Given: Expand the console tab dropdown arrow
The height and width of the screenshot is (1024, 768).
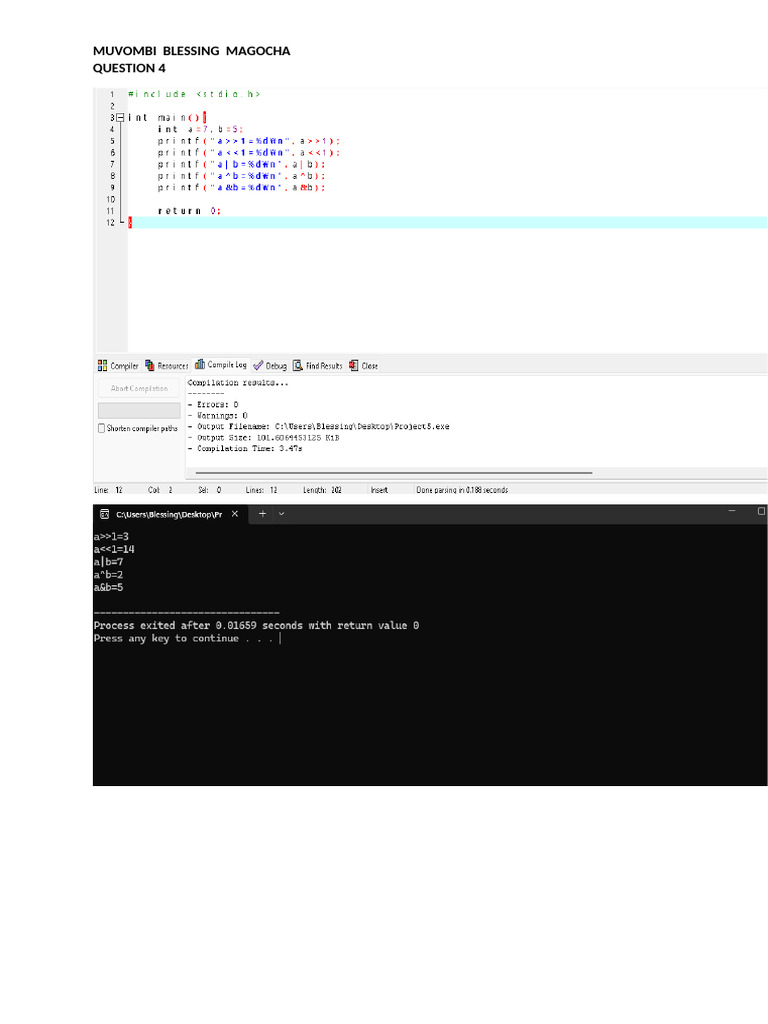Looking at the screenshot, I should pyautogui.click(x=281, y=514).
